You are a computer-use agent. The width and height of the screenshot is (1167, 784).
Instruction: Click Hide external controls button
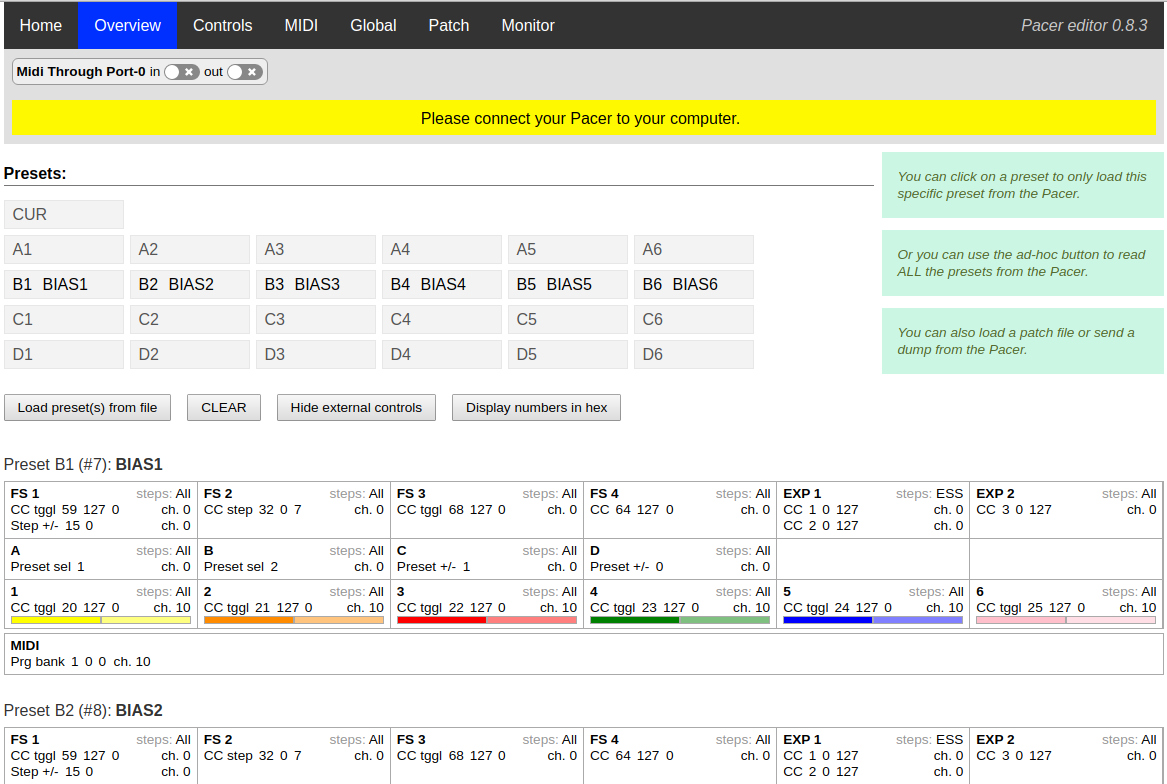coord(356,408)
